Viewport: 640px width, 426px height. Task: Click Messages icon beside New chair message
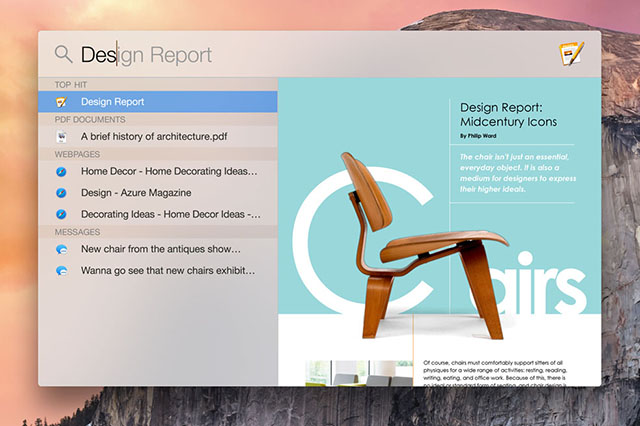click(x=62, y=249)
